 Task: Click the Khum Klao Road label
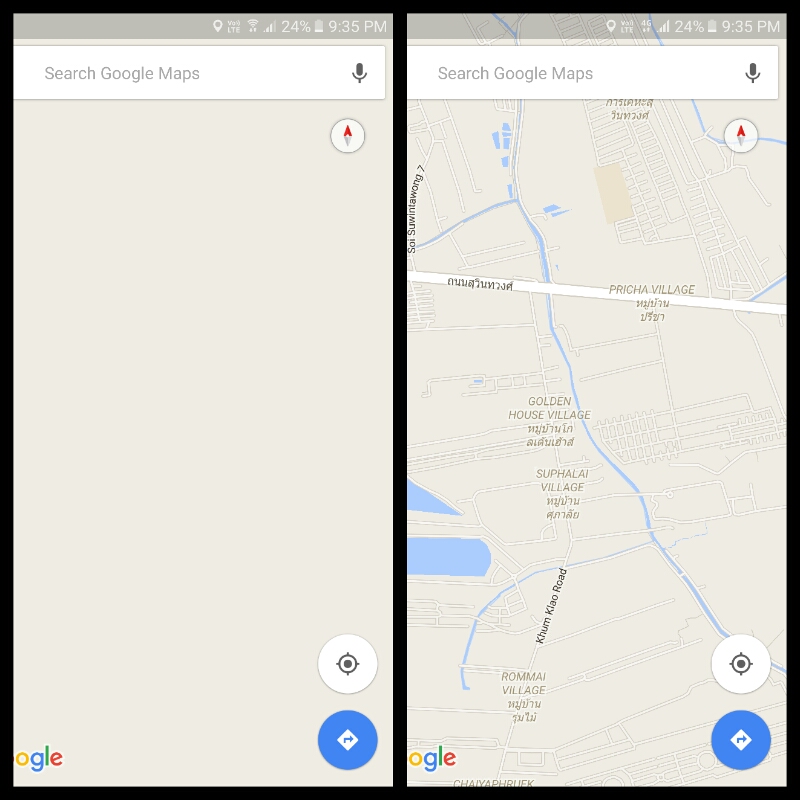551,606
